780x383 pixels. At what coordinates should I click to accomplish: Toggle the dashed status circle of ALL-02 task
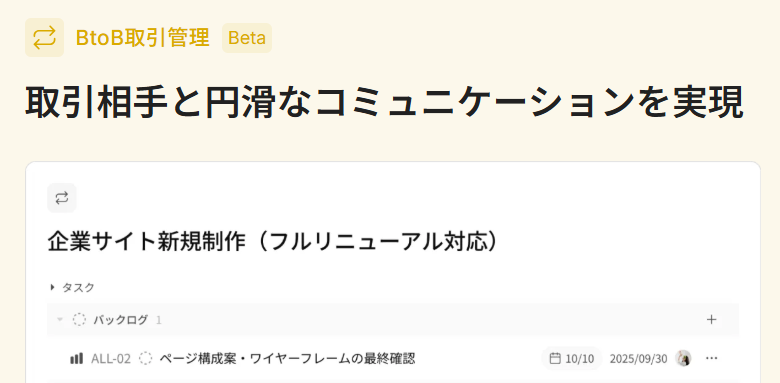[145, 359]
